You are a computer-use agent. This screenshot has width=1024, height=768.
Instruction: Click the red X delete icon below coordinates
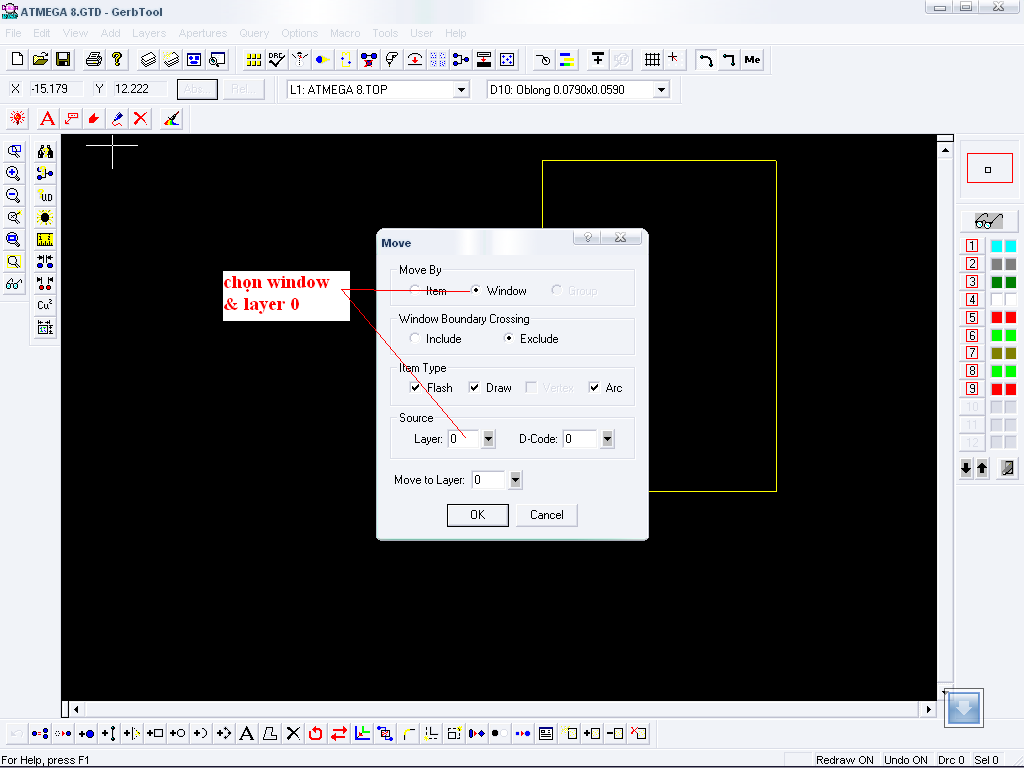(140, 119)
